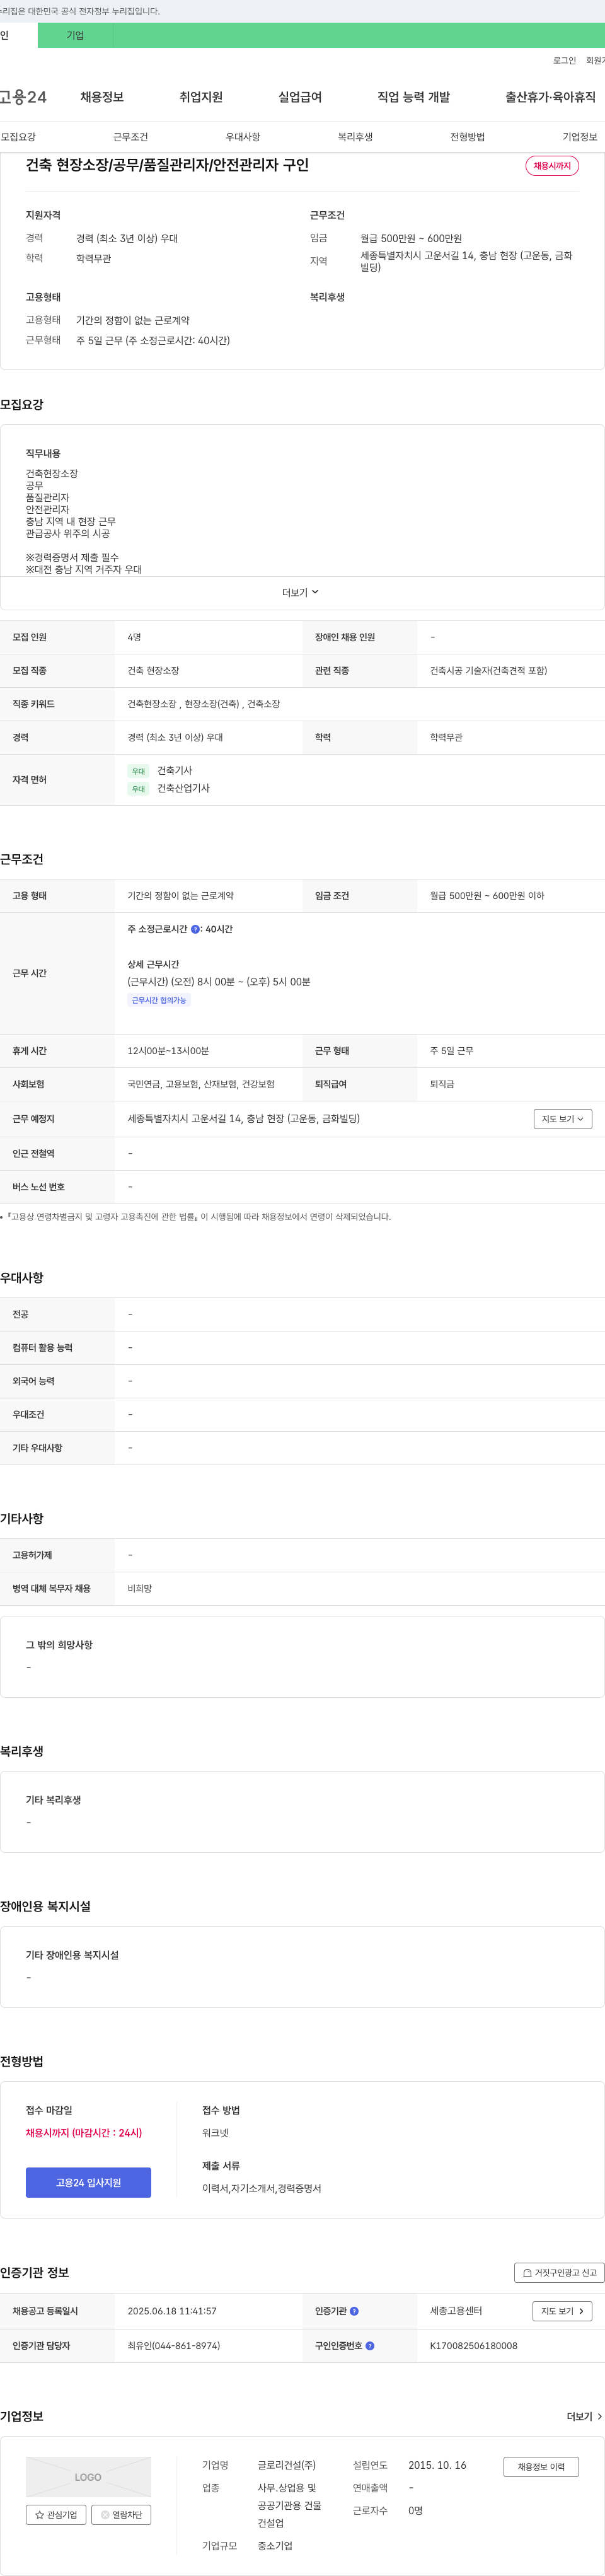This screenshot has height=2576, width=605.
Task: View 채용정보 이력 of the company
Action: tap(541, 2466)
